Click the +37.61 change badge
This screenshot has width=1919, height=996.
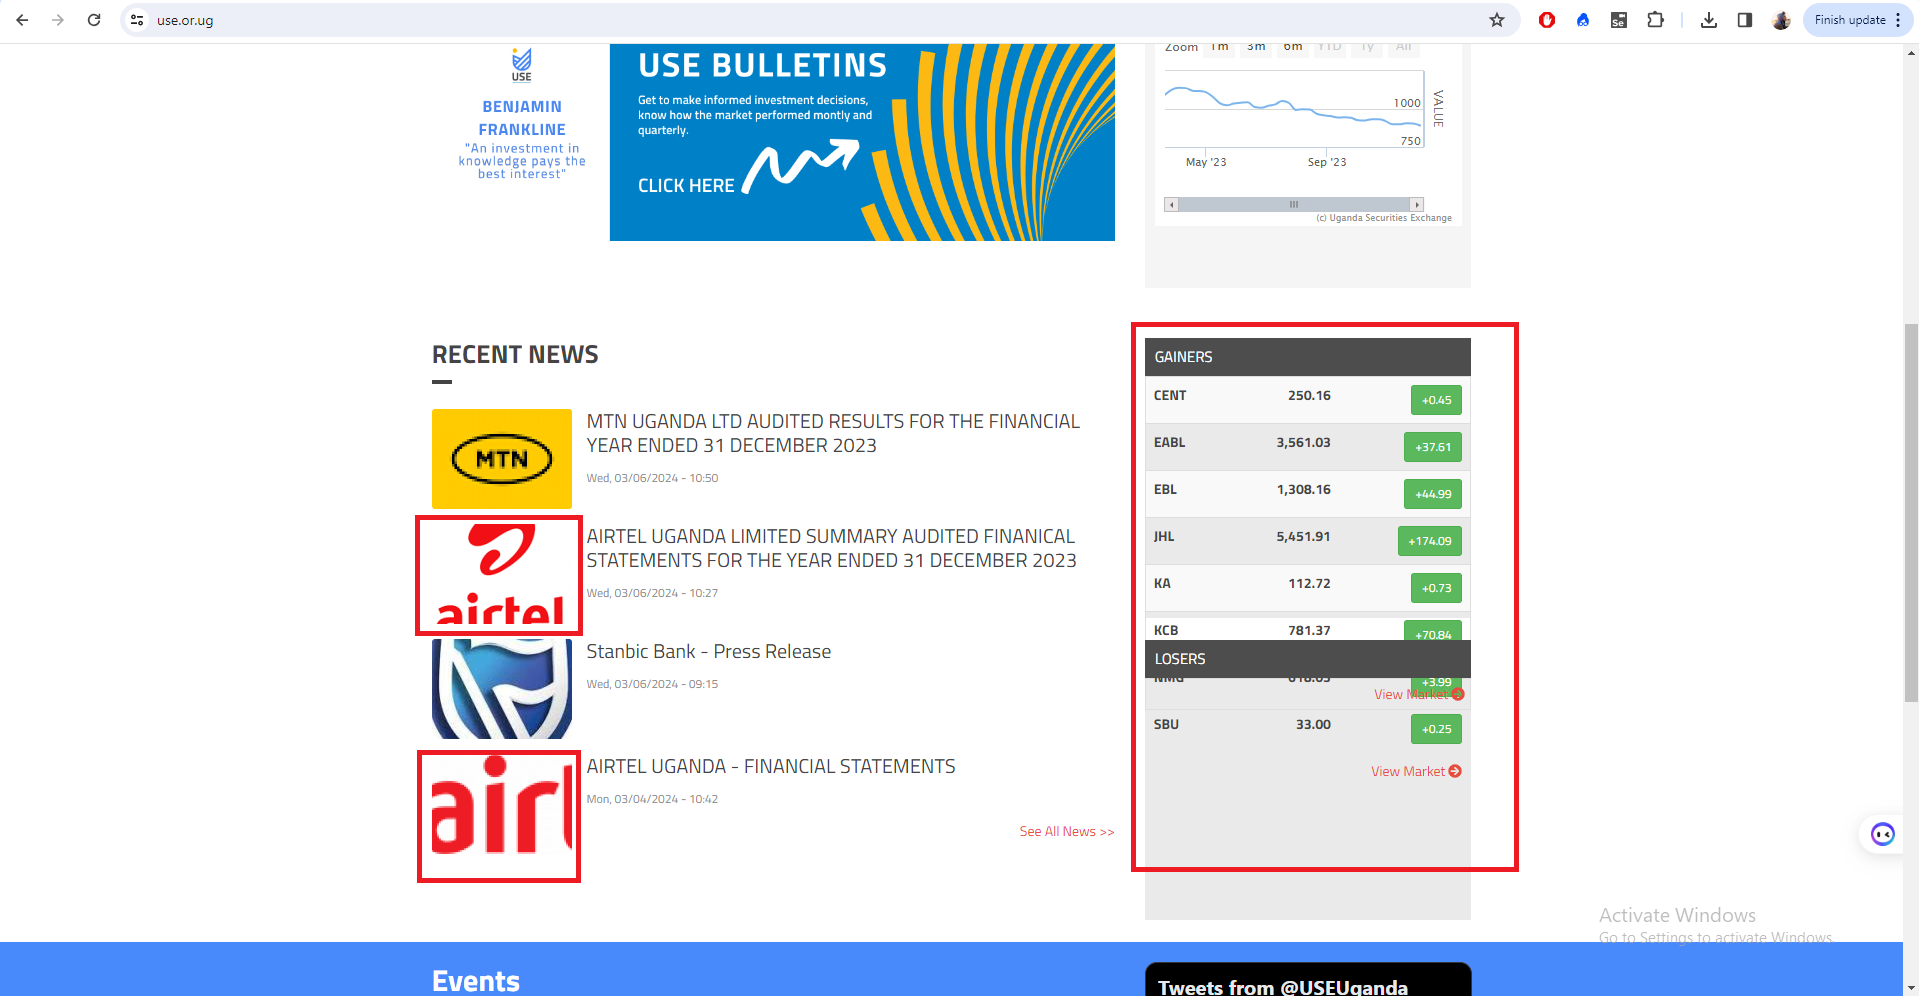(x=1433, y=447)
